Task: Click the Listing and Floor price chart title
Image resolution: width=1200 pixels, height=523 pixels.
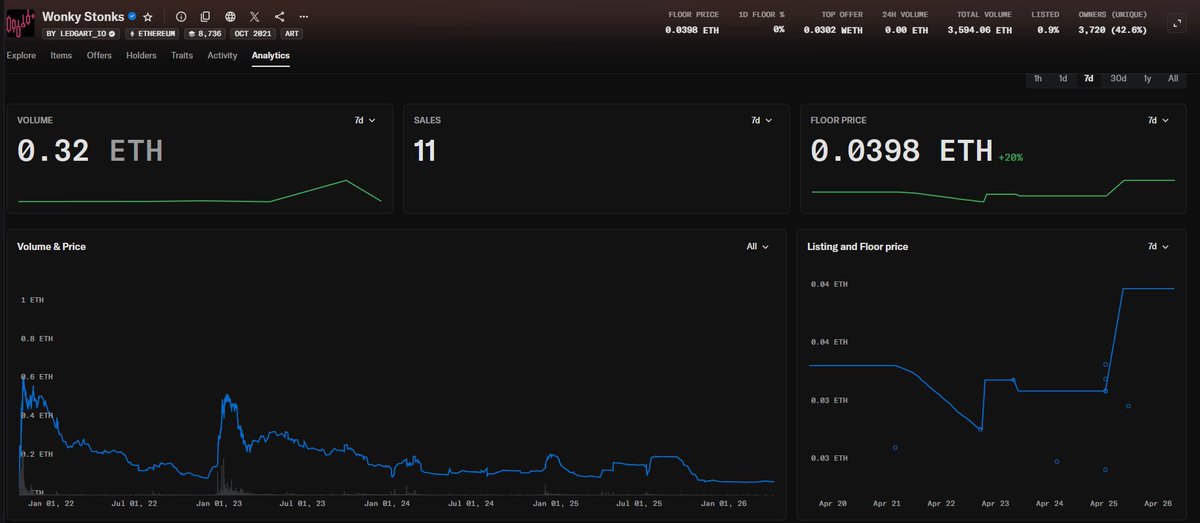Action: pyautogui.click(x=857, y=246)
